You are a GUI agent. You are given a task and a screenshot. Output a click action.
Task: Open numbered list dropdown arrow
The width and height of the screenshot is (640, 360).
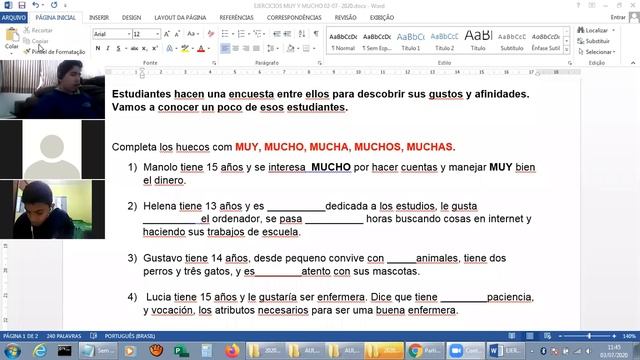coord(249,34)
